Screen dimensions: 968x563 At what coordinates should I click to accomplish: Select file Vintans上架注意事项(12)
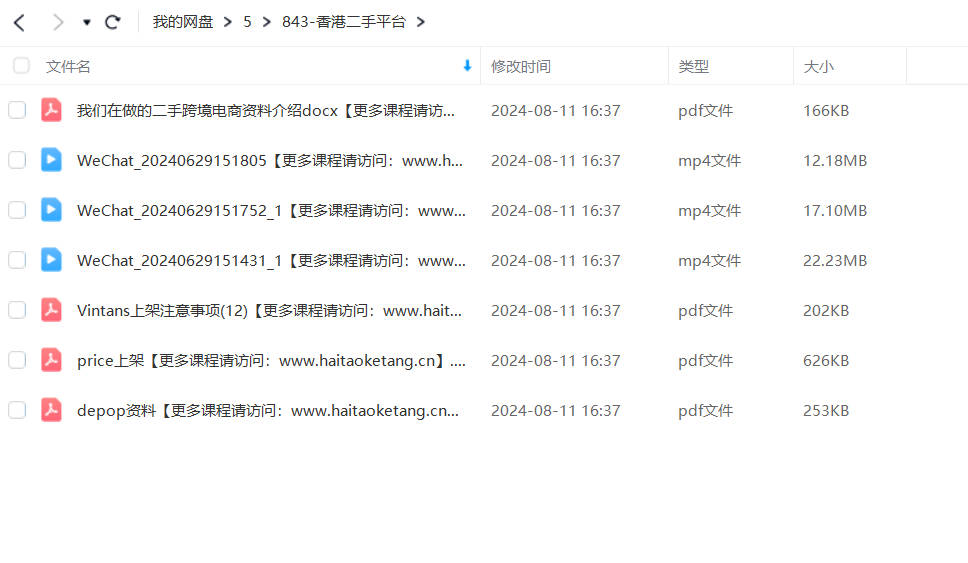tap(269, 311)
